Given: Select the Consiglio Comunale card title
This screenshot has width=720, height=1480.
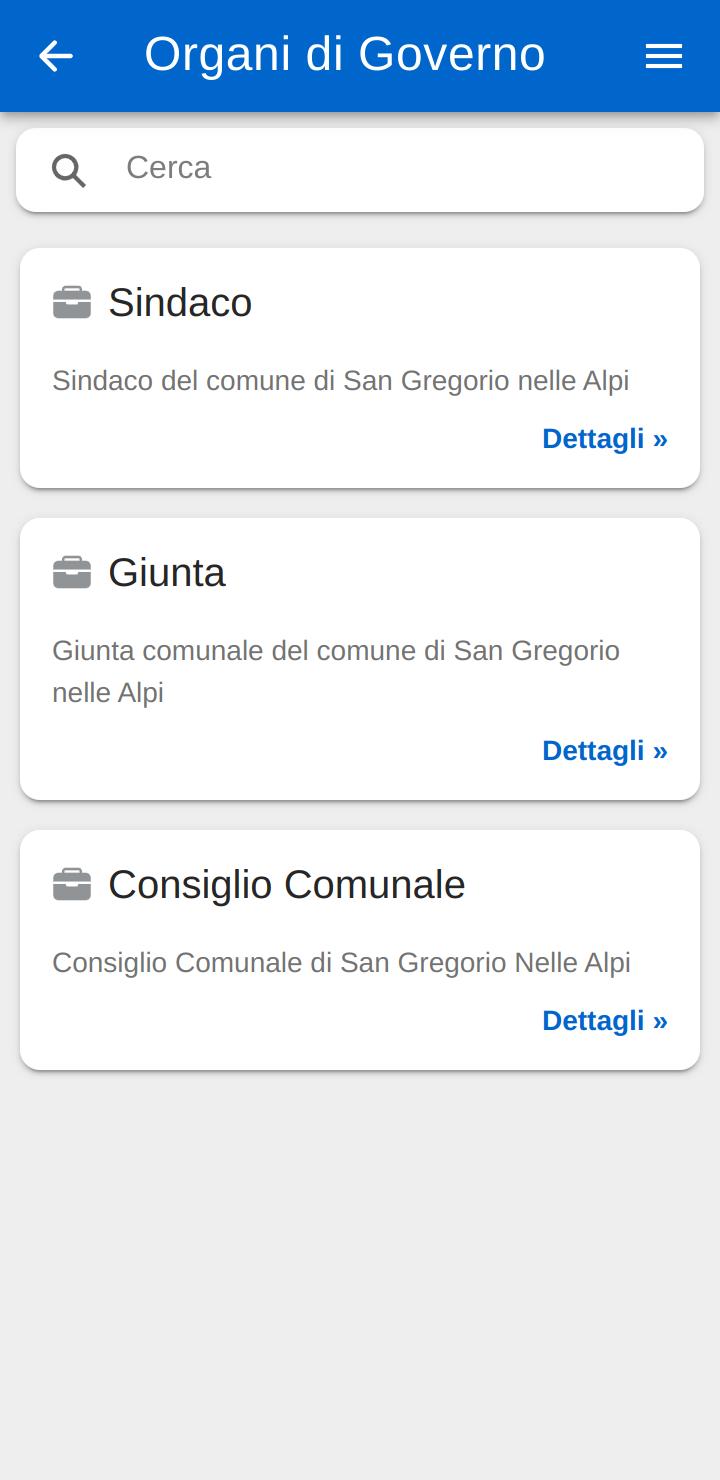Looking at the screenshot, I should click(x=287, y=884).
